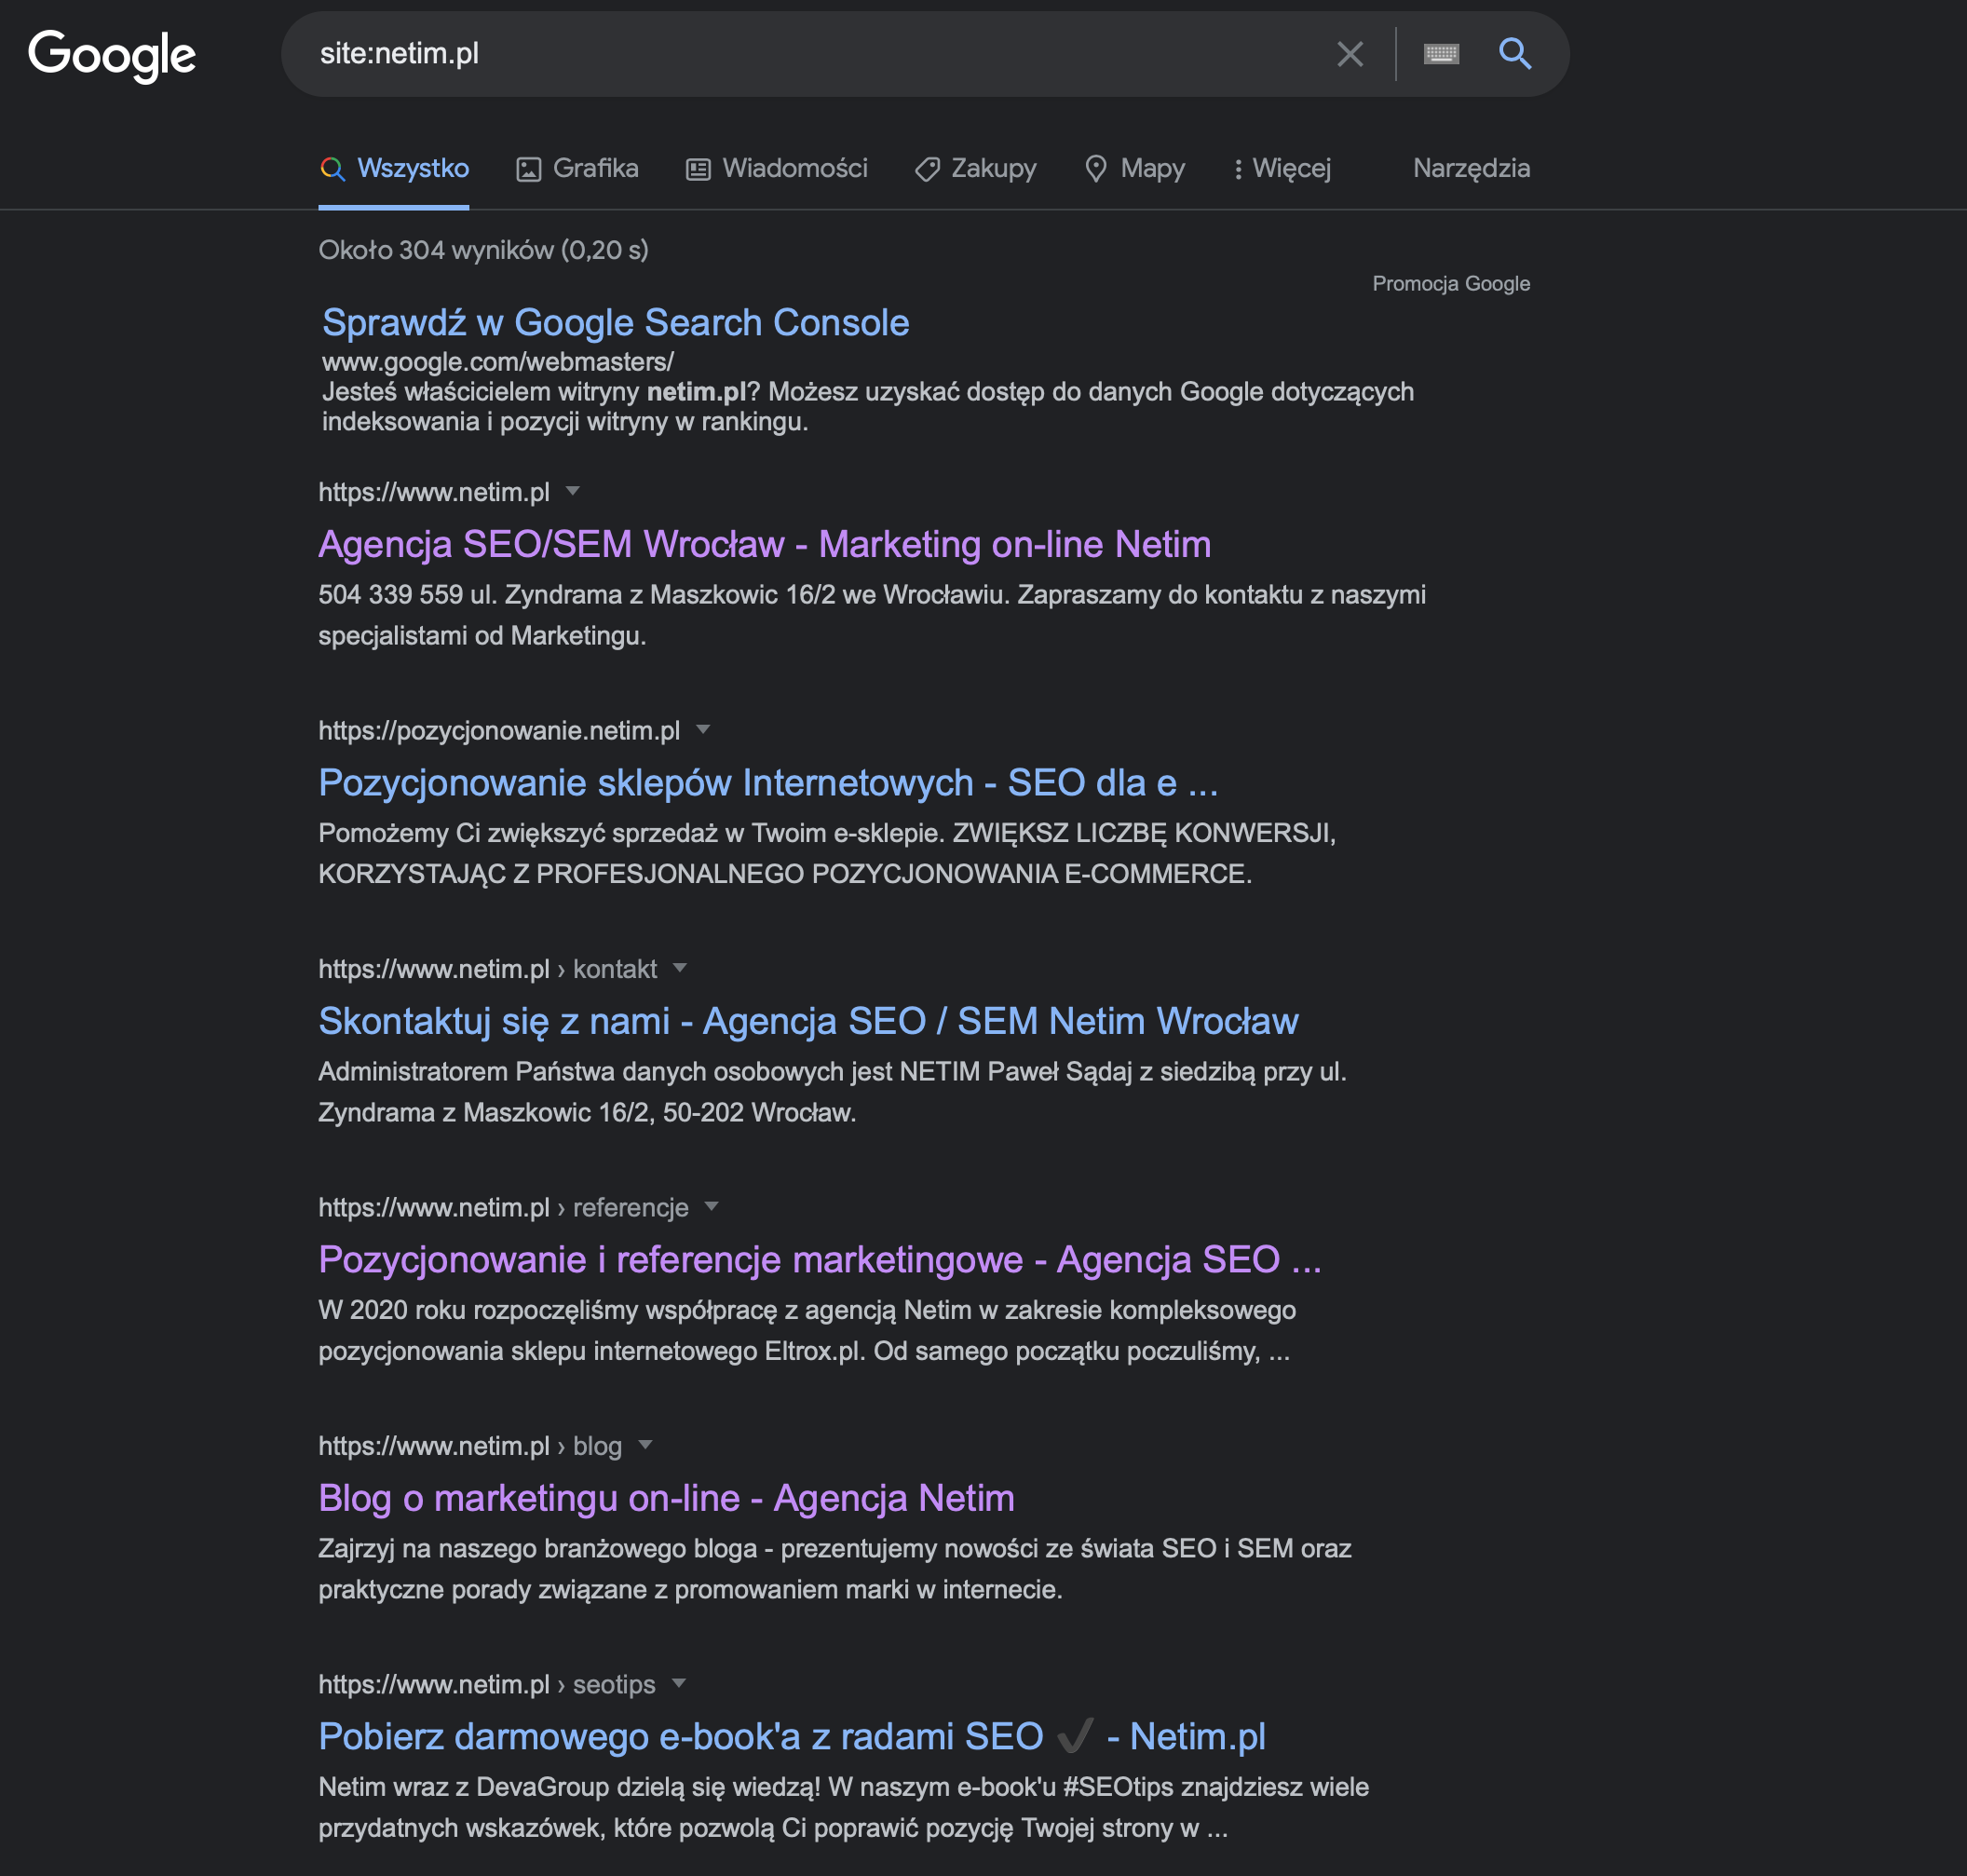Open the on-screen keyboard icon

coord(1441,54)
